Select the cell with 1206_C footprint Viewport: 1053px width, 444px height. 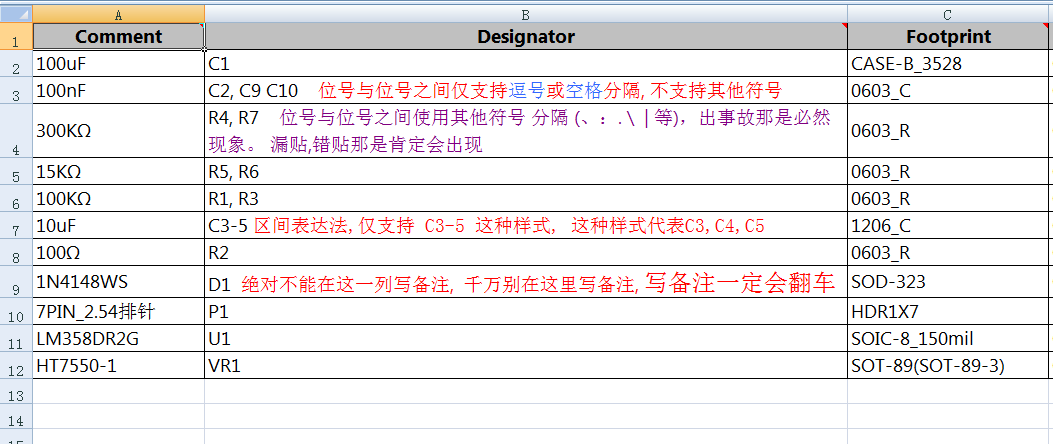click(948, 225)
